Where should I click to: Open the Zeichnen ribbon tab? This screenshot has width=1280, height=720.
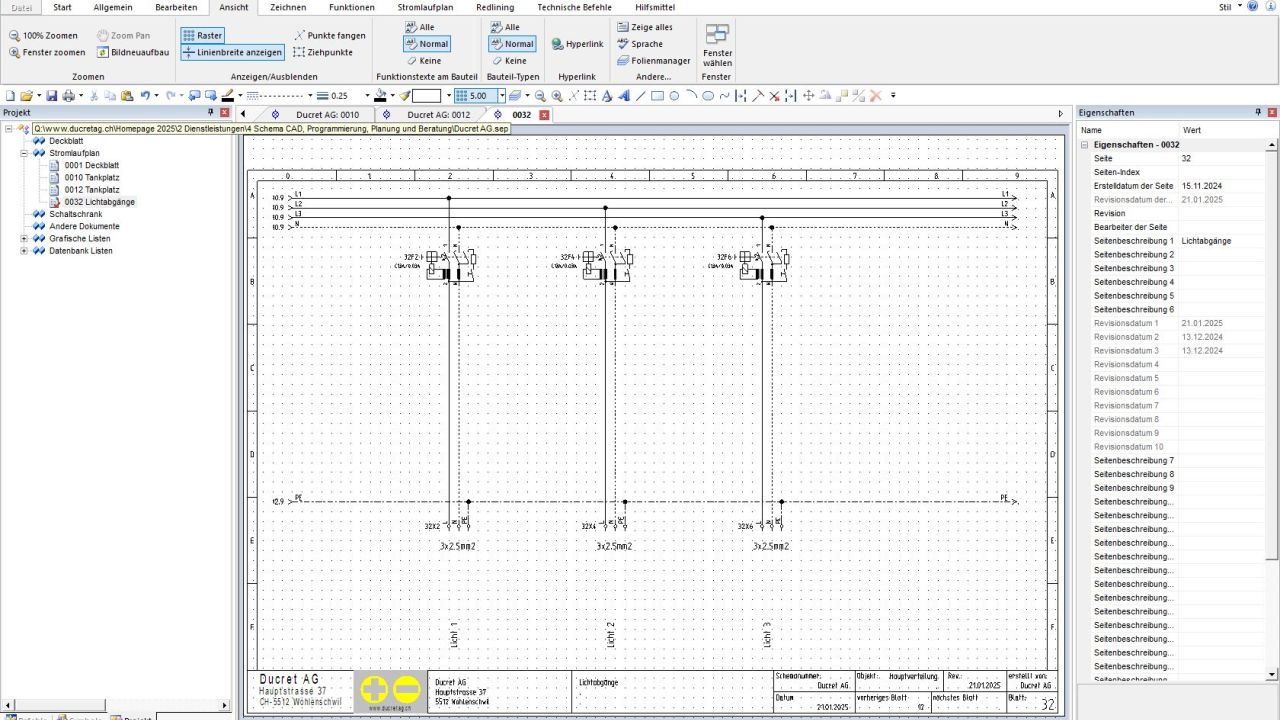point(288,7)
